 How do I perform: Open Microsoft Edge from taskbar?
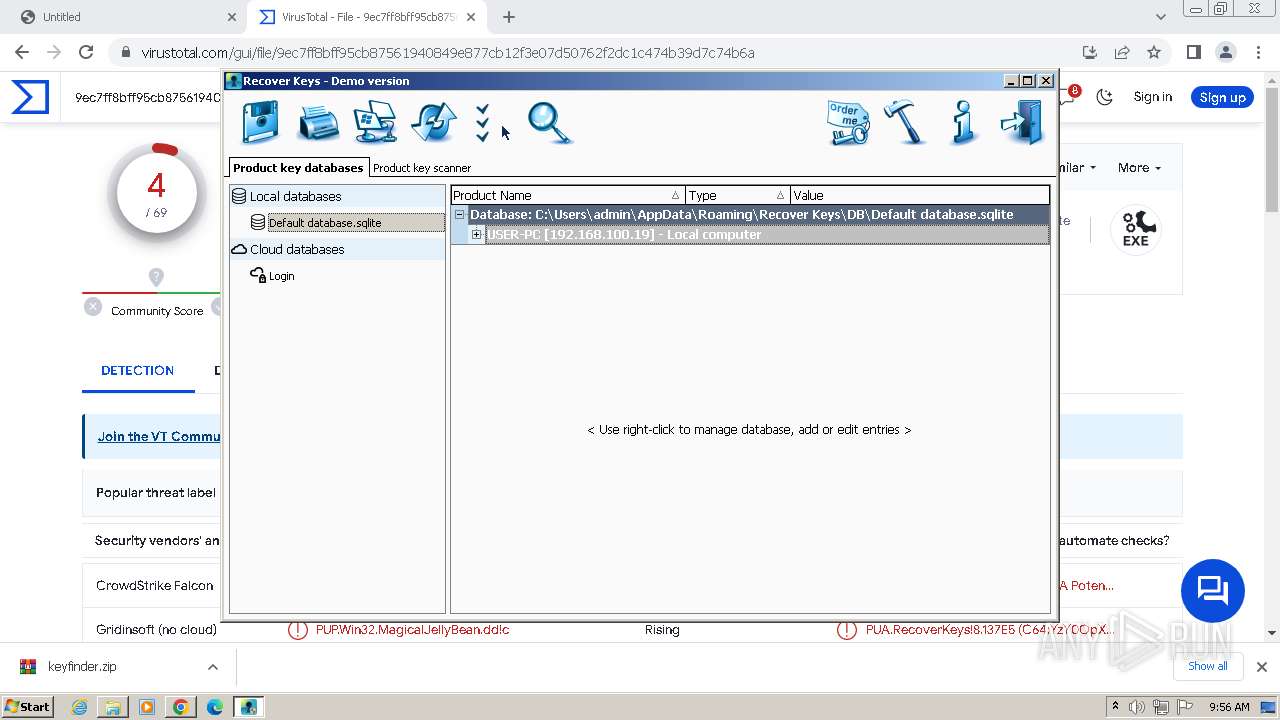(215, 707)
